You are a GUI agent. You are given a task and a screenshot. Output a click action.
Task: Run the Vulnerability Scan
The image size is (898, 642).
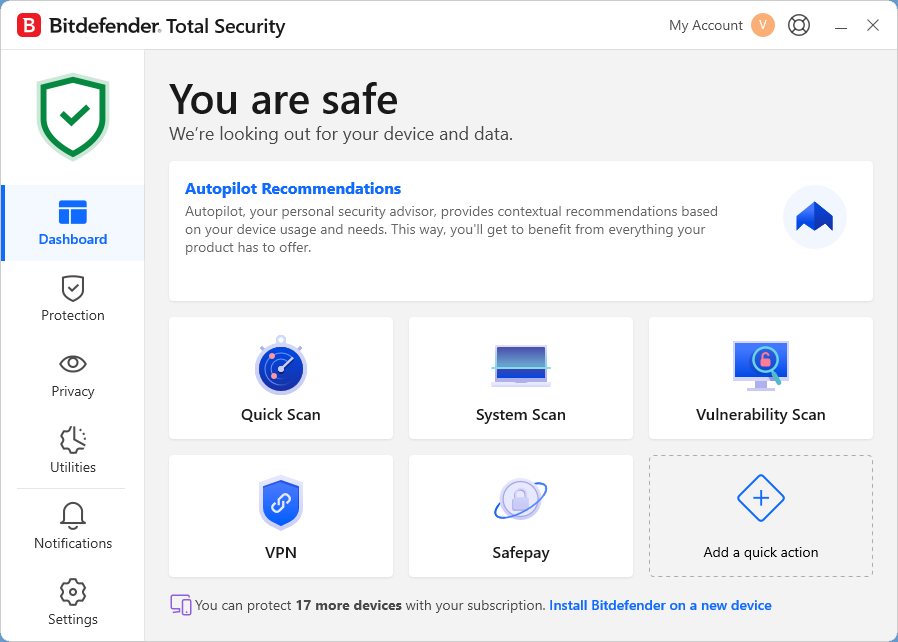760,378
